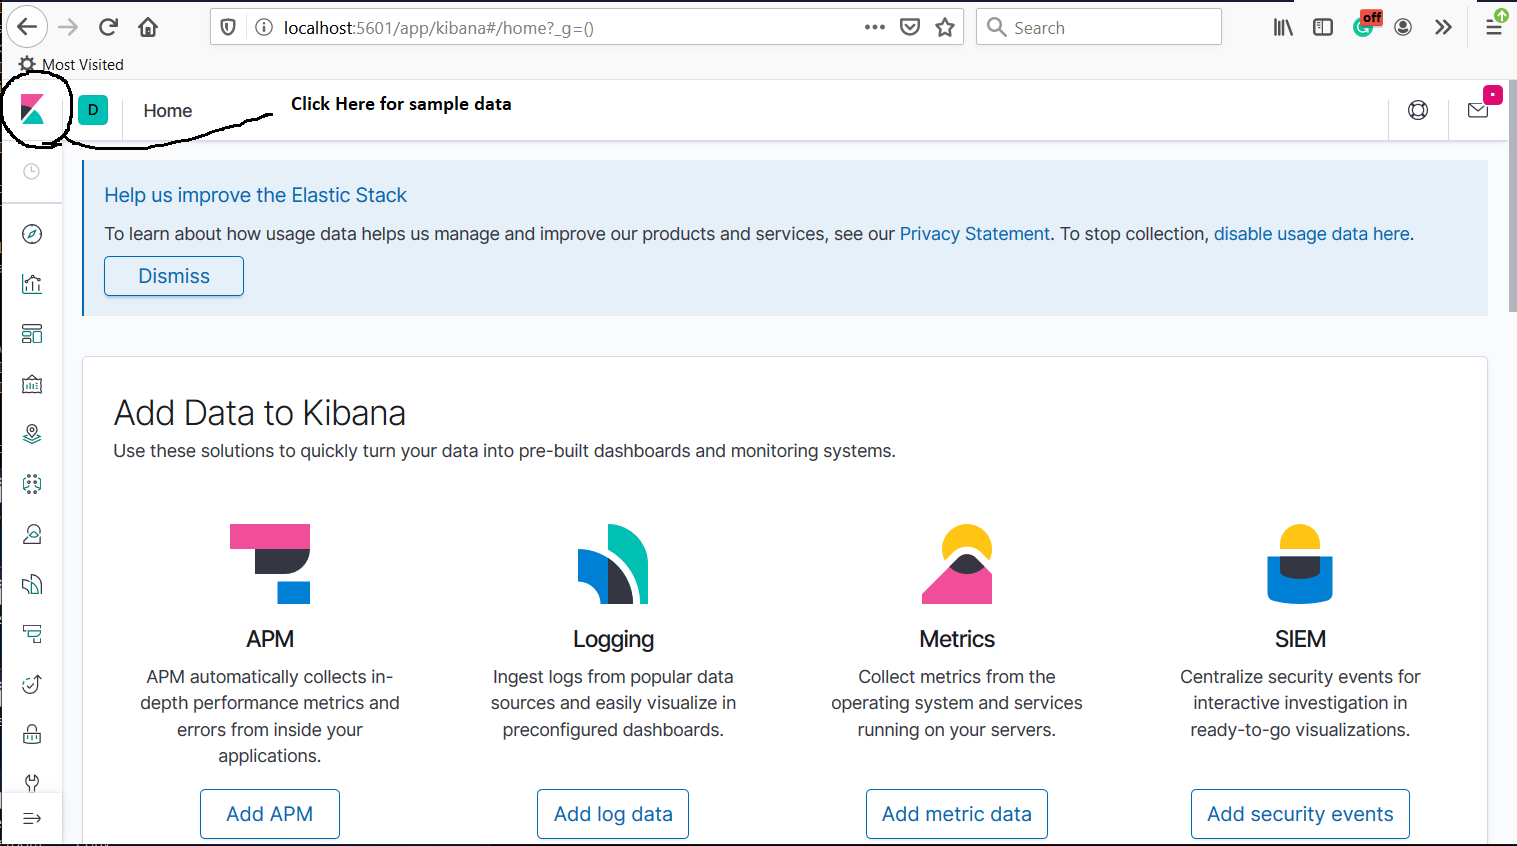This screenshot has height=846, width=1517.
Task: Open the Firefox hamburger menu
Action: point(1494,27)
